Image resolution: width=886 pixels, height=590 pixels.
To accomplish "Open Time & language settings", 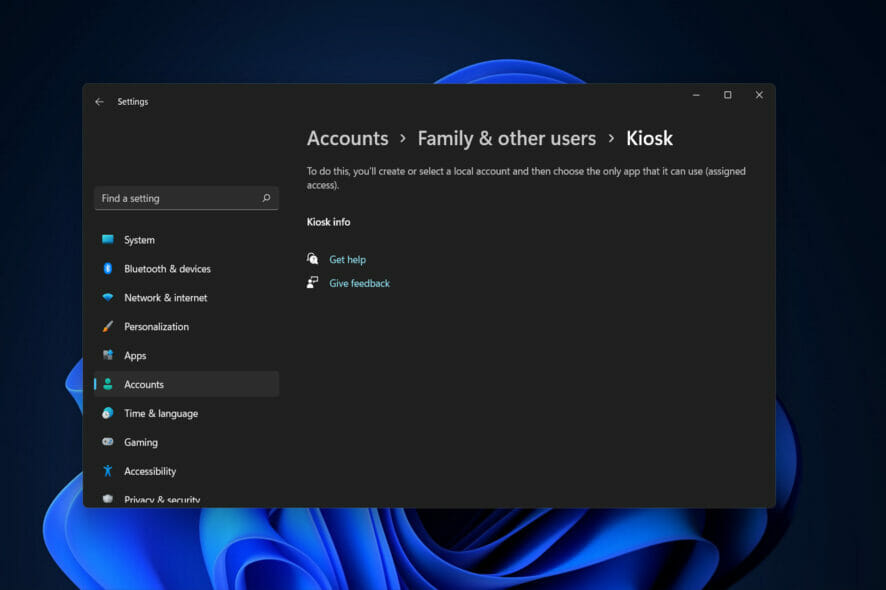I will (186, 413).
